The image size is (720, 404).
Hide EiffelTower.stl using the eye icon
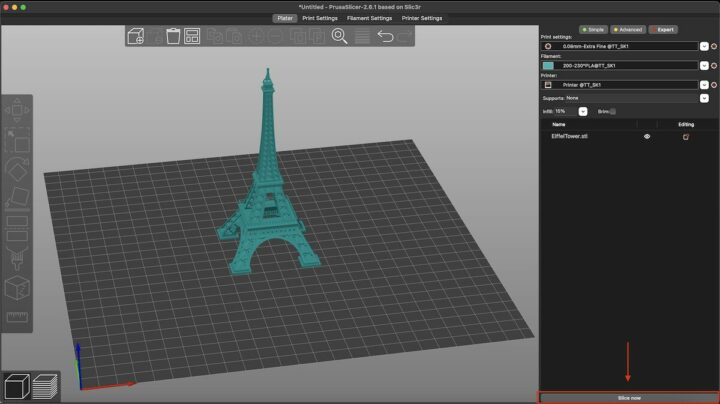(647, 136)
